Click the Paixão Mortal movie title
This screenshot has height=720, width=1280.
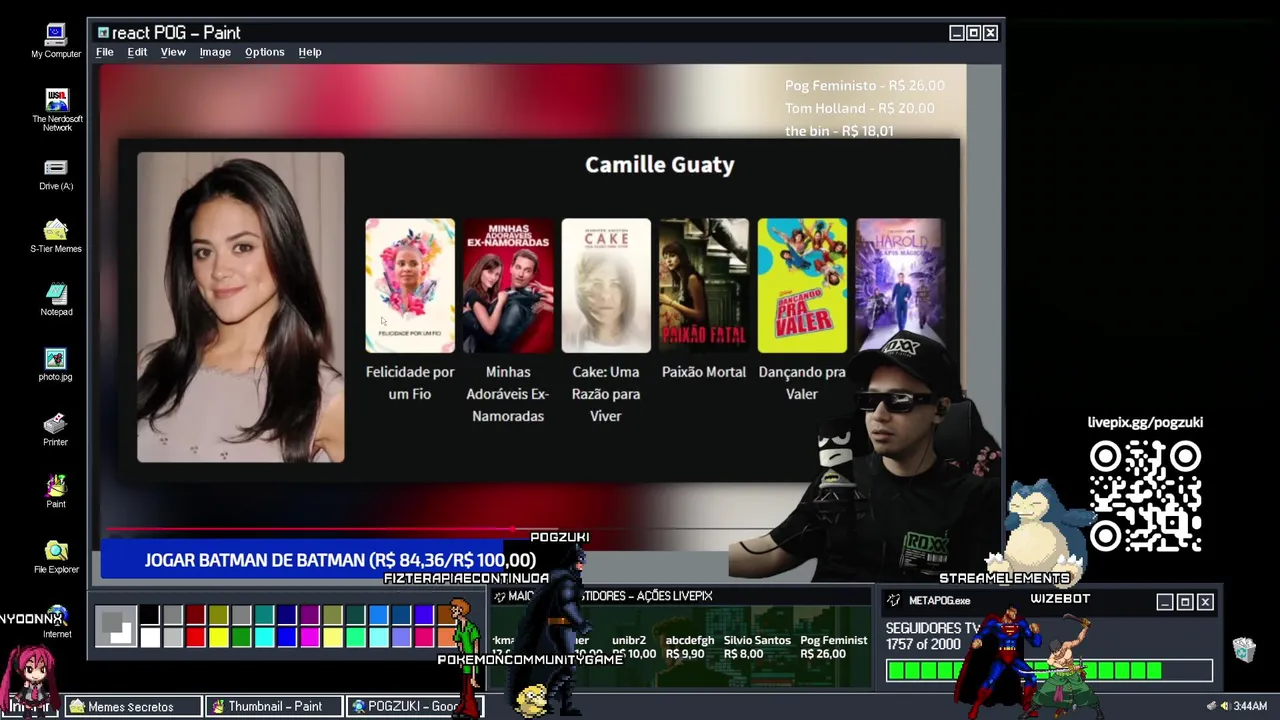pos(704,372)
